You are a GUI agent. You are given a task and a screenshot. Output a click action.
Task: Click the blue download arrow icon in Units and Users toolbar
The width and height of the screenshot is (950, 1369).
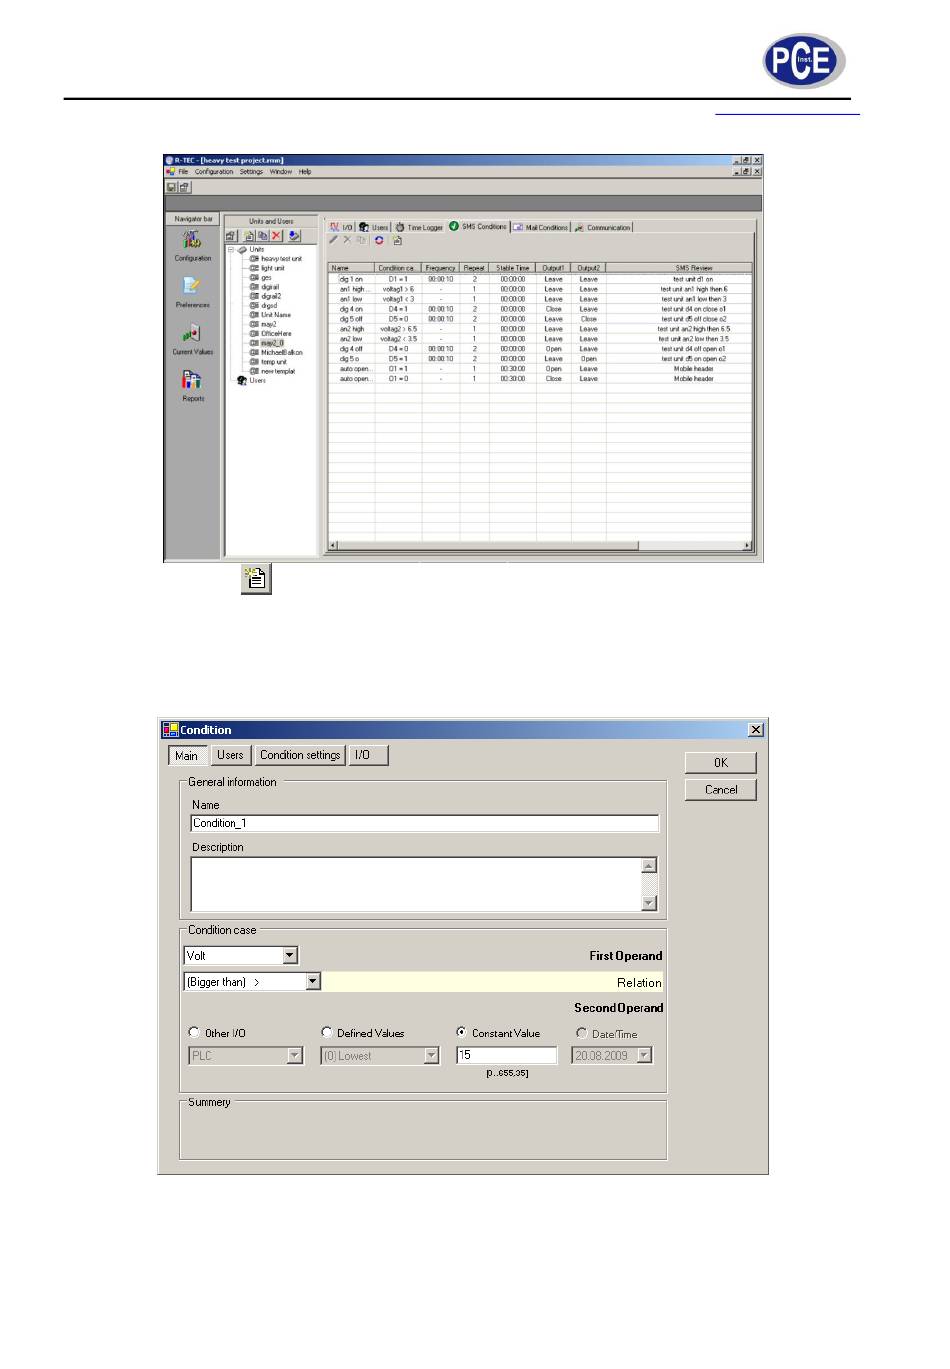click(x=294, y=236)
